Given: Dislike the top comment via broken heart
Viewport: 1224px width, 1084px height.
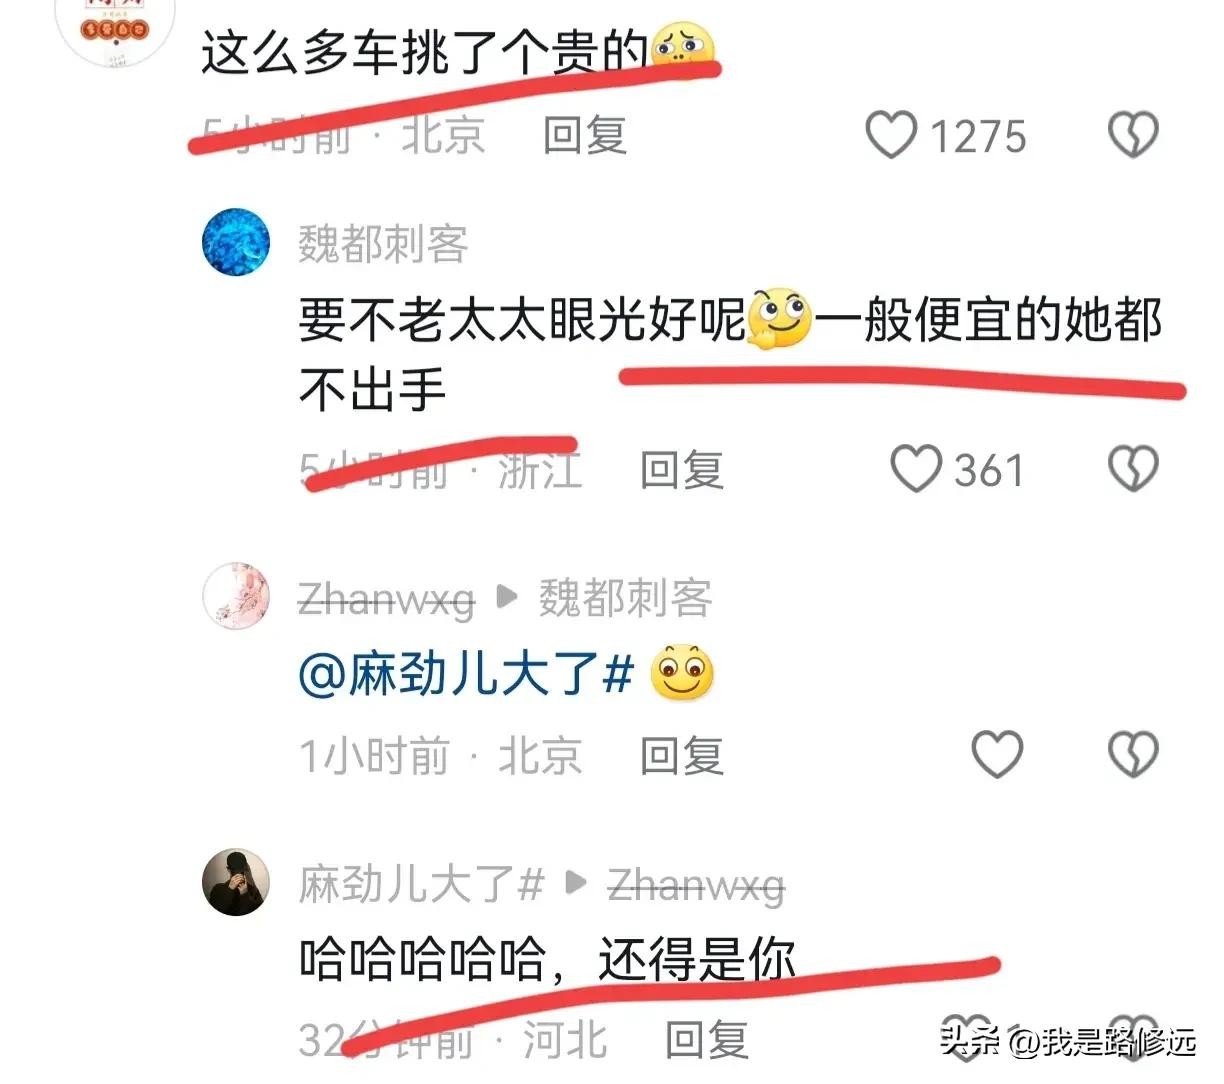Looking at the screenshot, I should click(1134, 135).
